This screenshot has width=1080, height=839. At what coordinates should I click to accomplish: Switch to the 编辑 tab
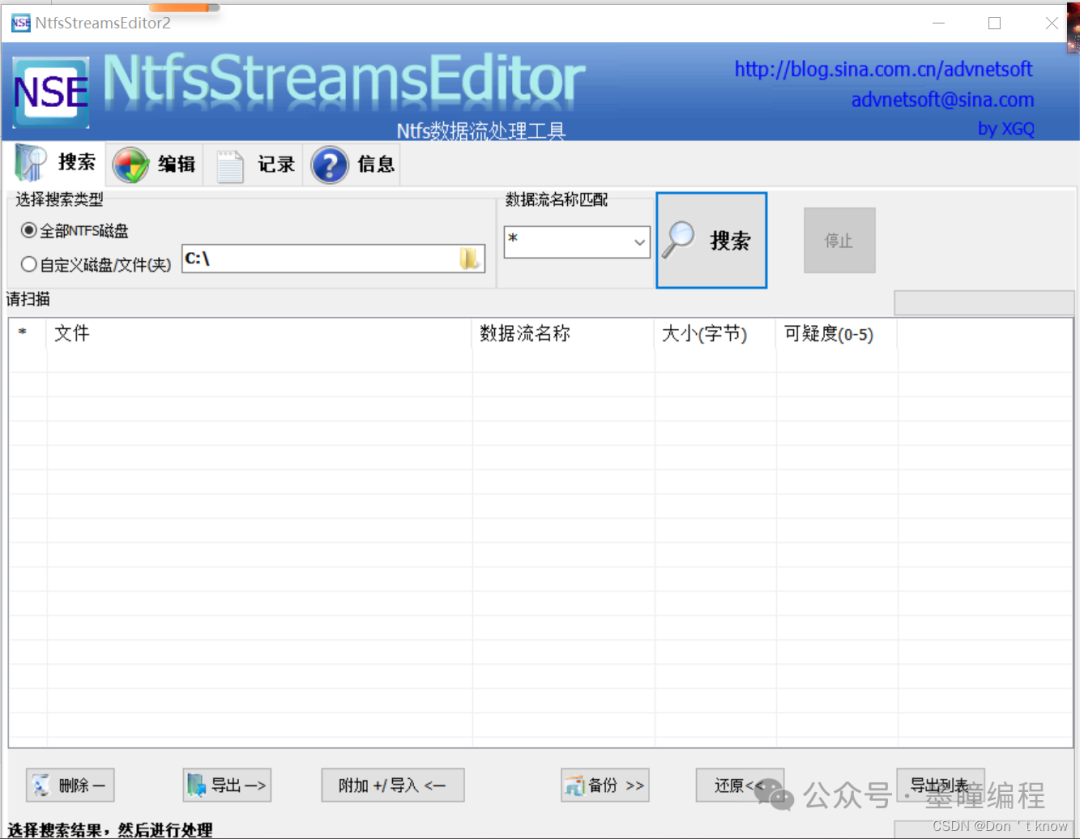point(155,164)
